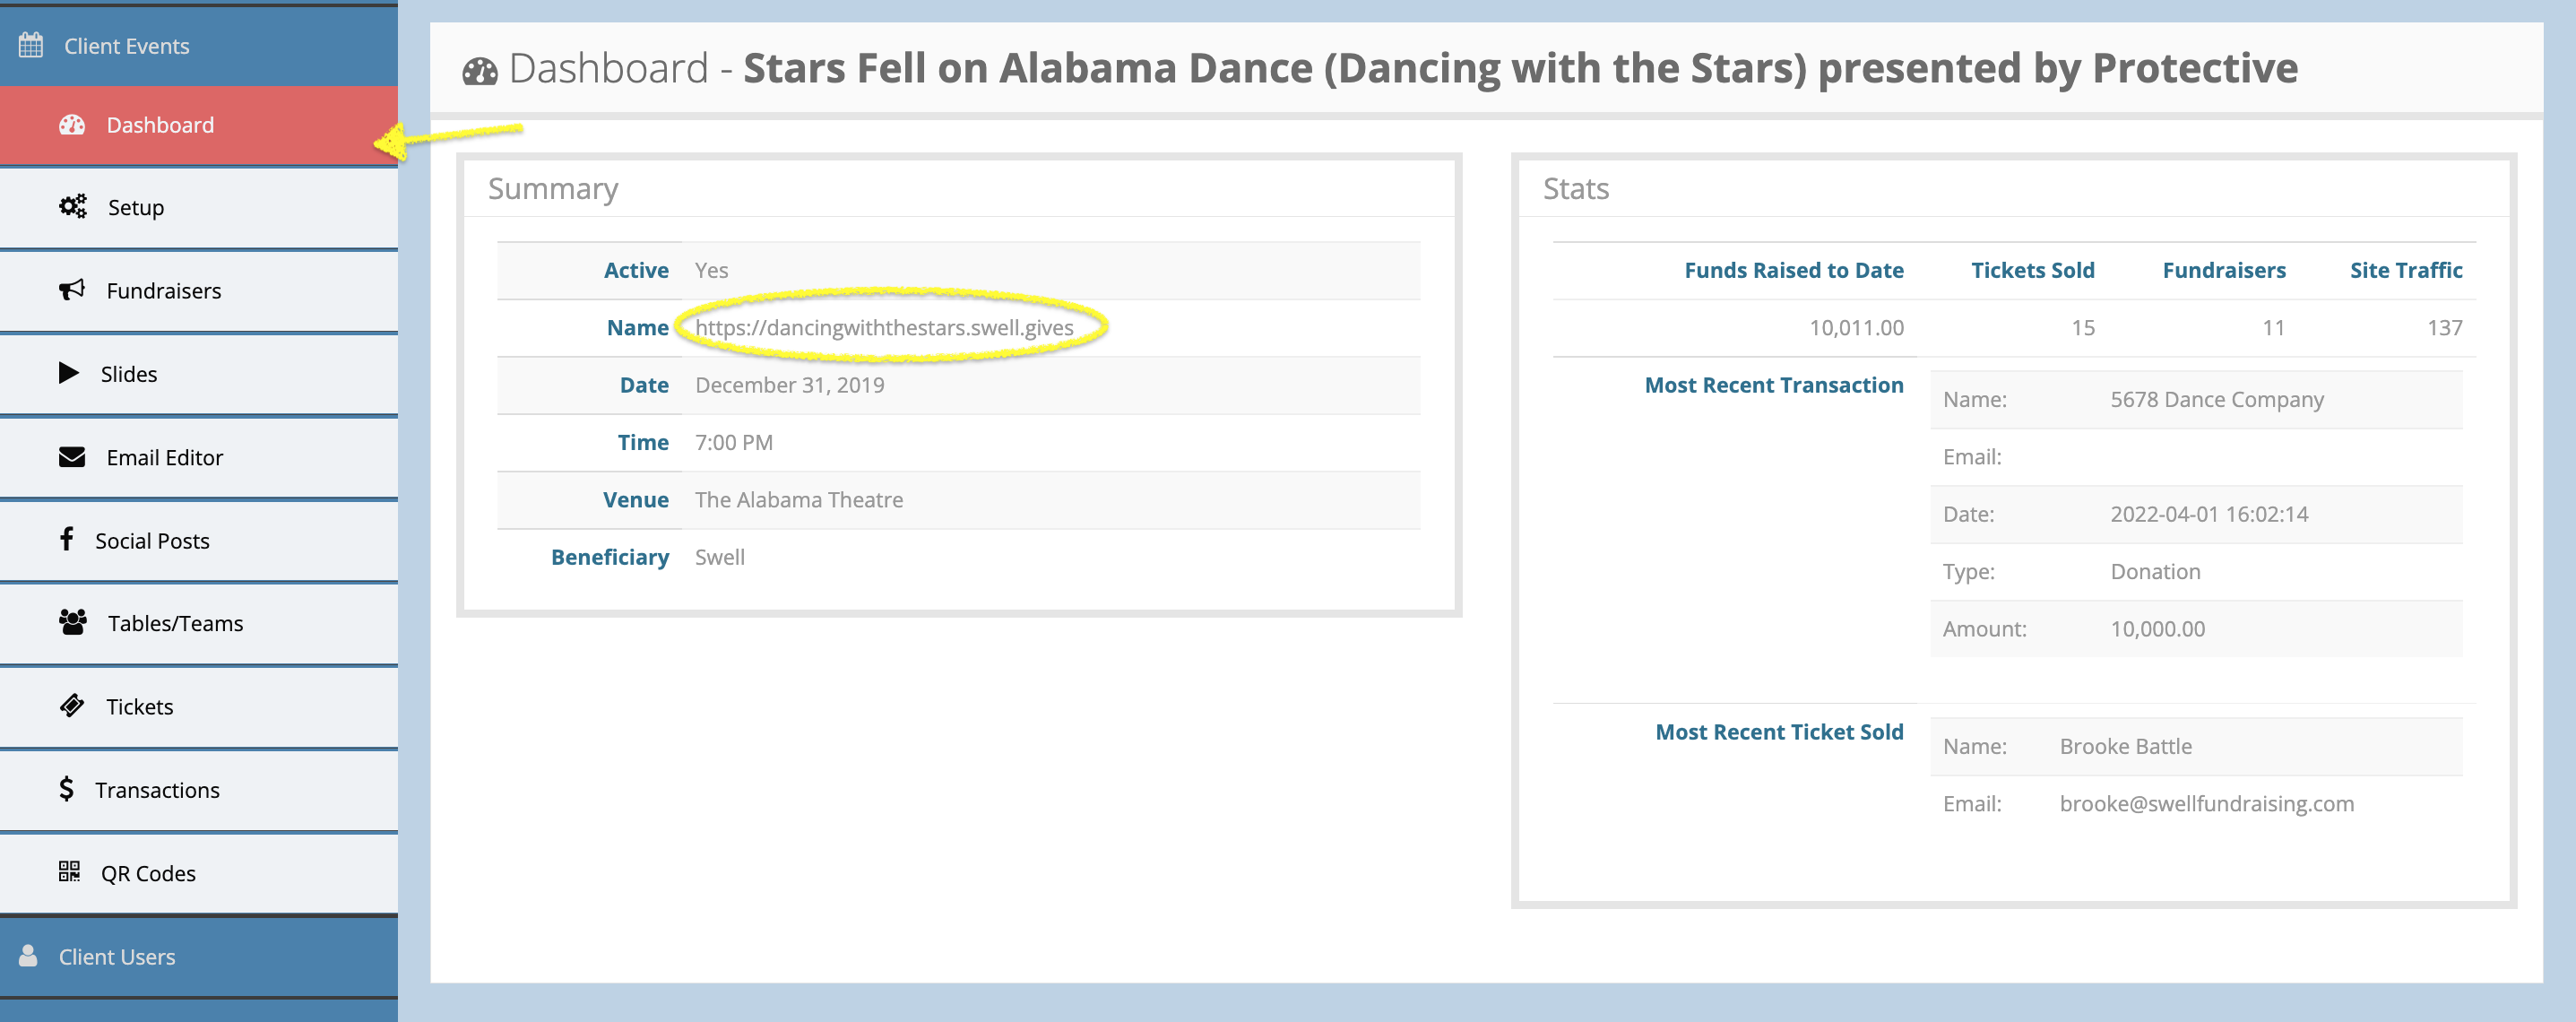This screenshot has width=2576, height=1022.
Task: Open the dancingwiththestars.swell.gives URL
Action: click(x=884, y=328)
